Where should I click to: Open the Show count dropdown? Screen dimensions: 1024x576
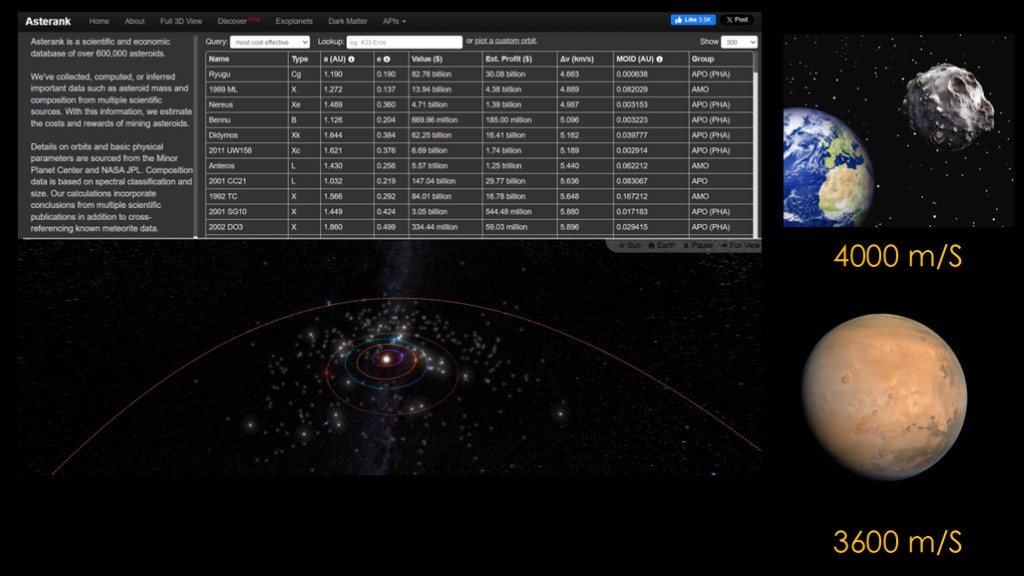tap(739, 42)
